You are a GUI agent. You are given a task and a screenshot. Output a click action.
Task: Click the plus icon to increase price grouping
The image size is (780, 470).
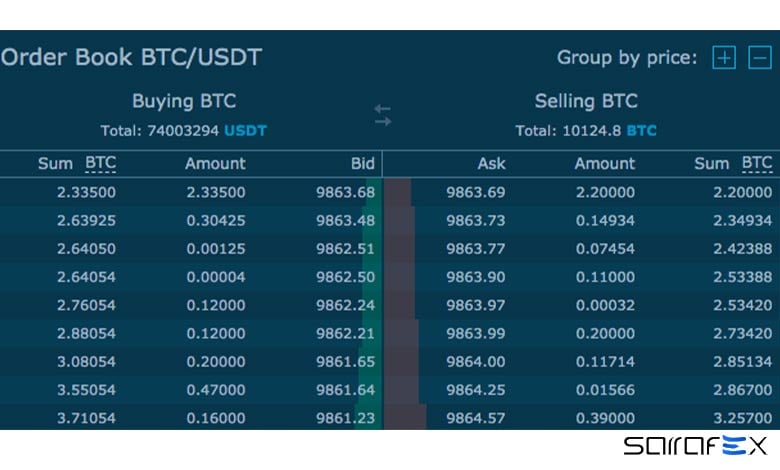[x=723, y=58]
